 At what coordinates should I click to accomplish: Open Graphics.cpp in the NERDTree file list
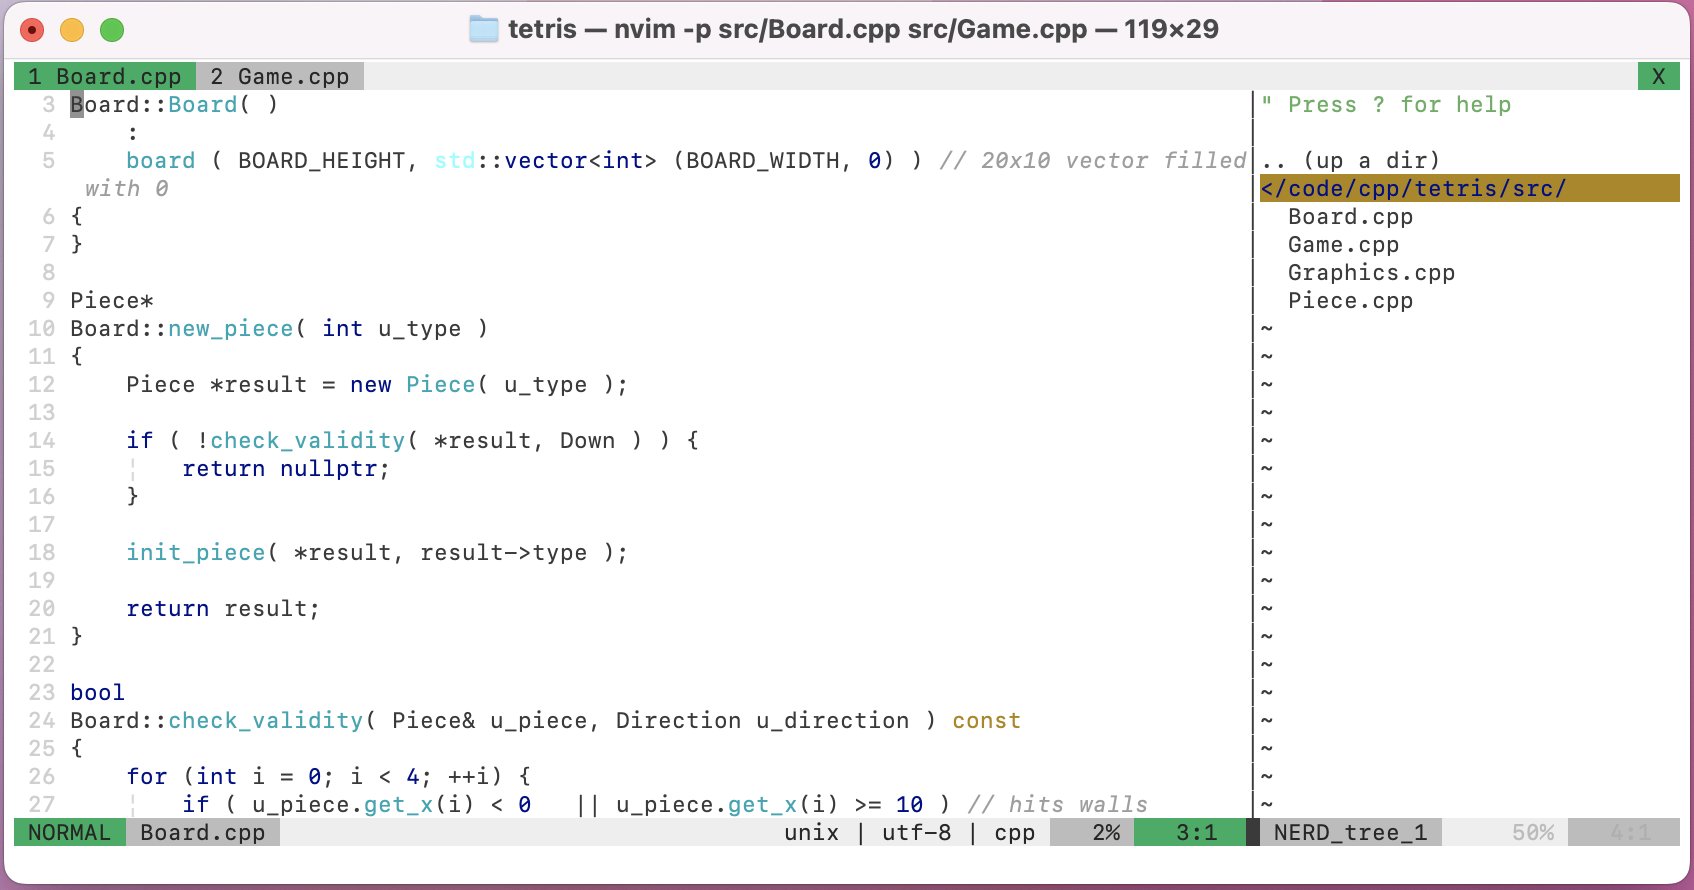(x=1371, y=273)
